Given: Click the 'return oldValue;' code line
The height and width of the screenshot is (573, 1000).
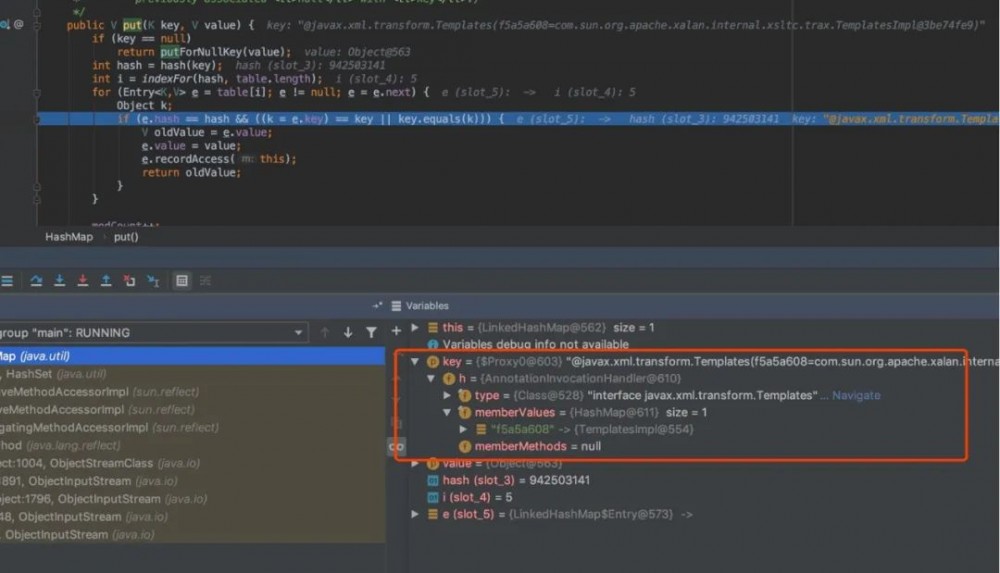Looking at the screenshot, I should click(x=191, y=172).
